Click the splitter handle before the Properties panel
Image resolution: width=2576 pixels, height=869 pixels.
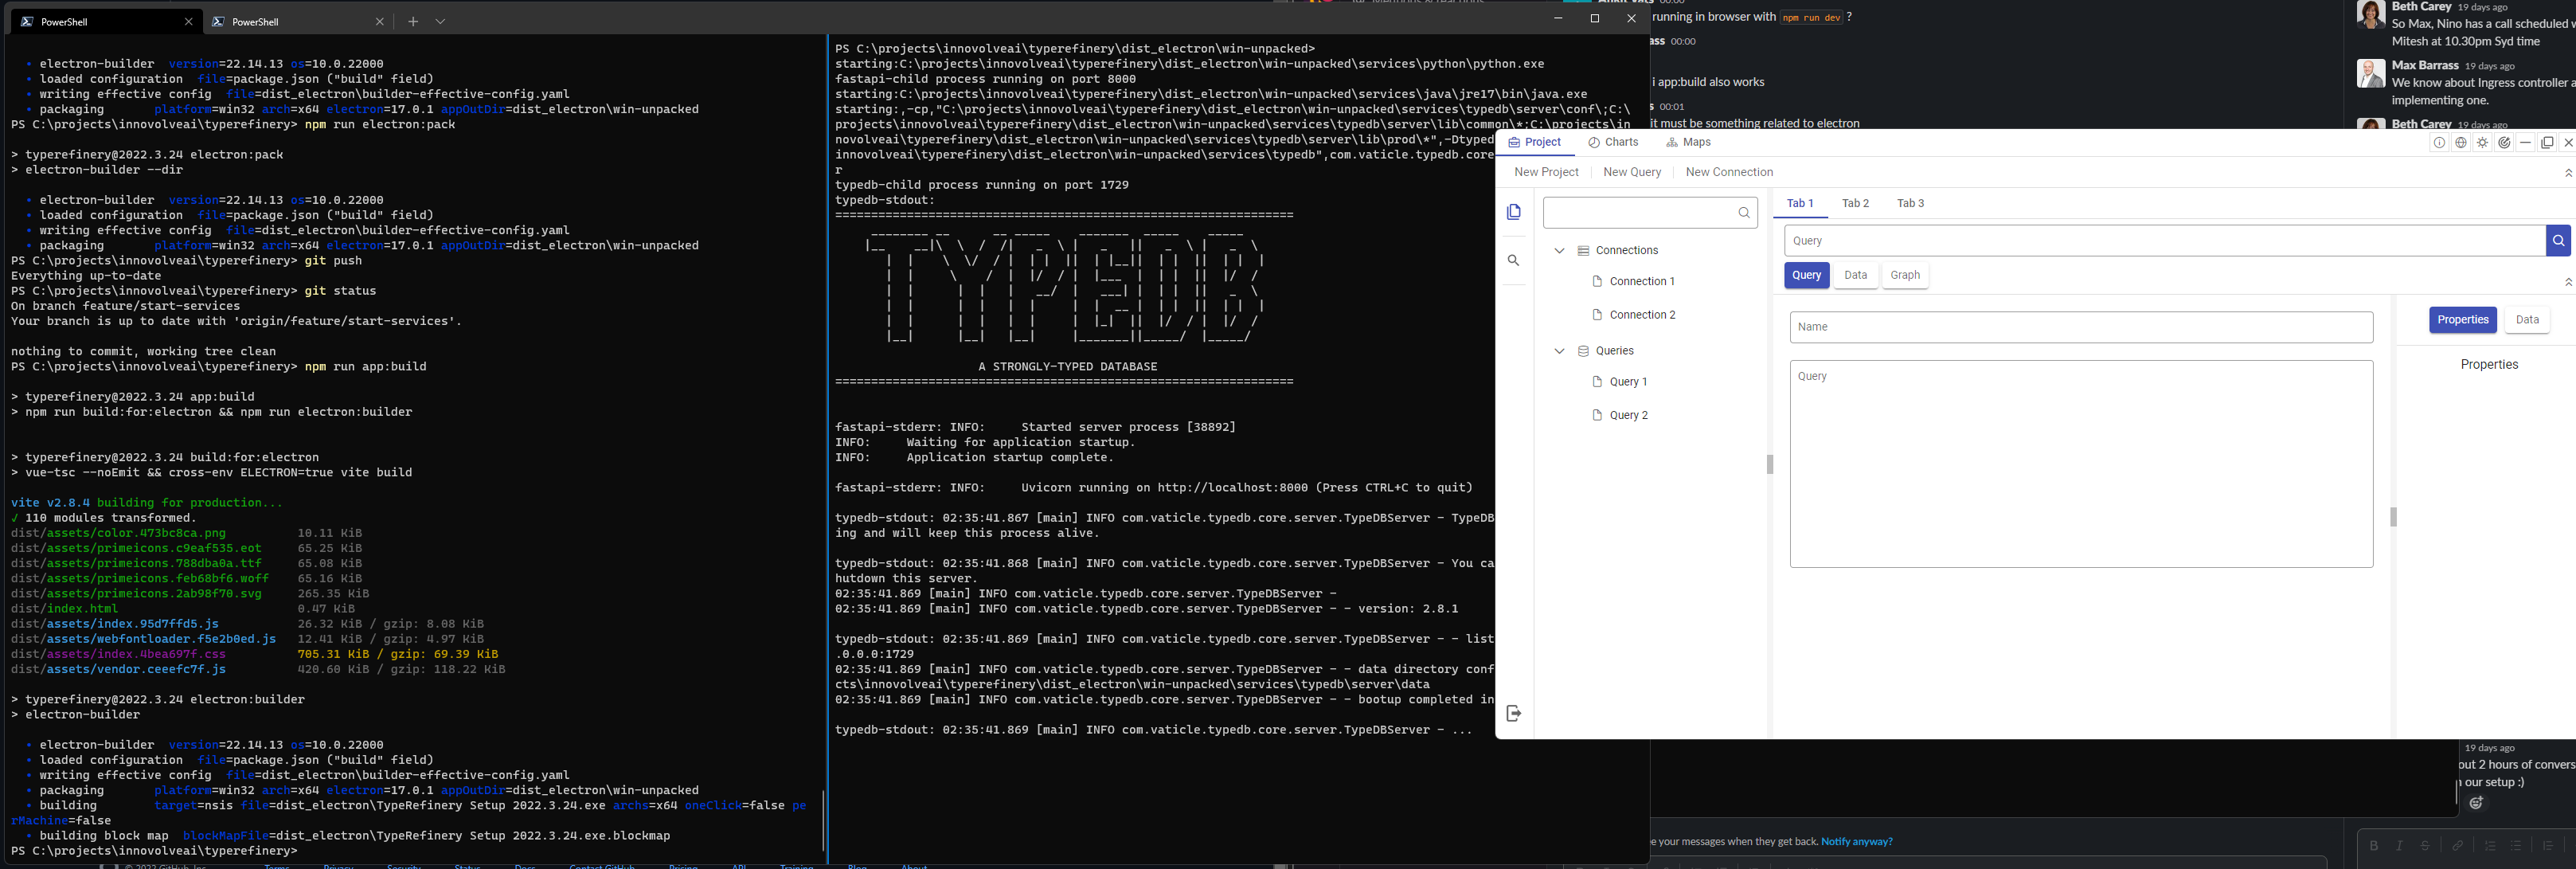[2393, 517]
